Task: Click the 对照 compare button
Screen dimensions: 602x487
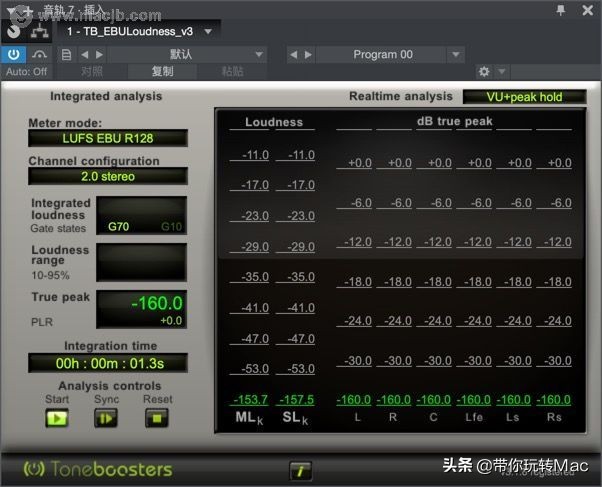Action: (x=92, y=71)
